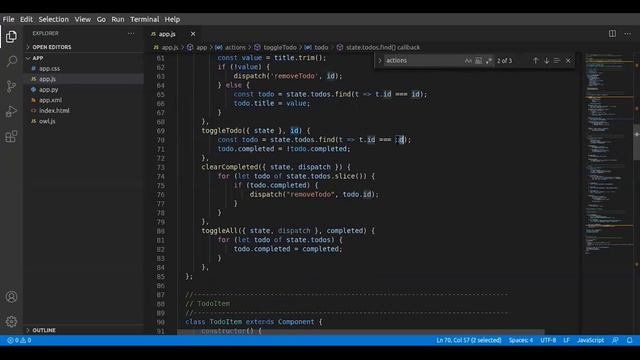Click the Ln 70, Col 57 status item
The image size is (640, 360).
tap(469, 340)
